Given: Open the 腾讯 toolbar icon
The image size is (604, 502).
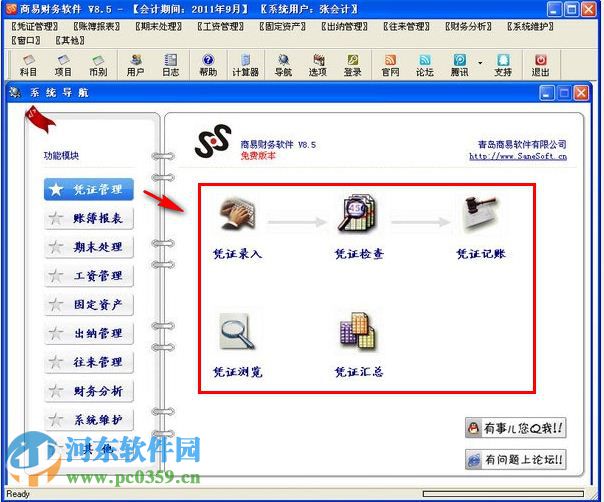Looking at the screenshot, I should (460, 65).
